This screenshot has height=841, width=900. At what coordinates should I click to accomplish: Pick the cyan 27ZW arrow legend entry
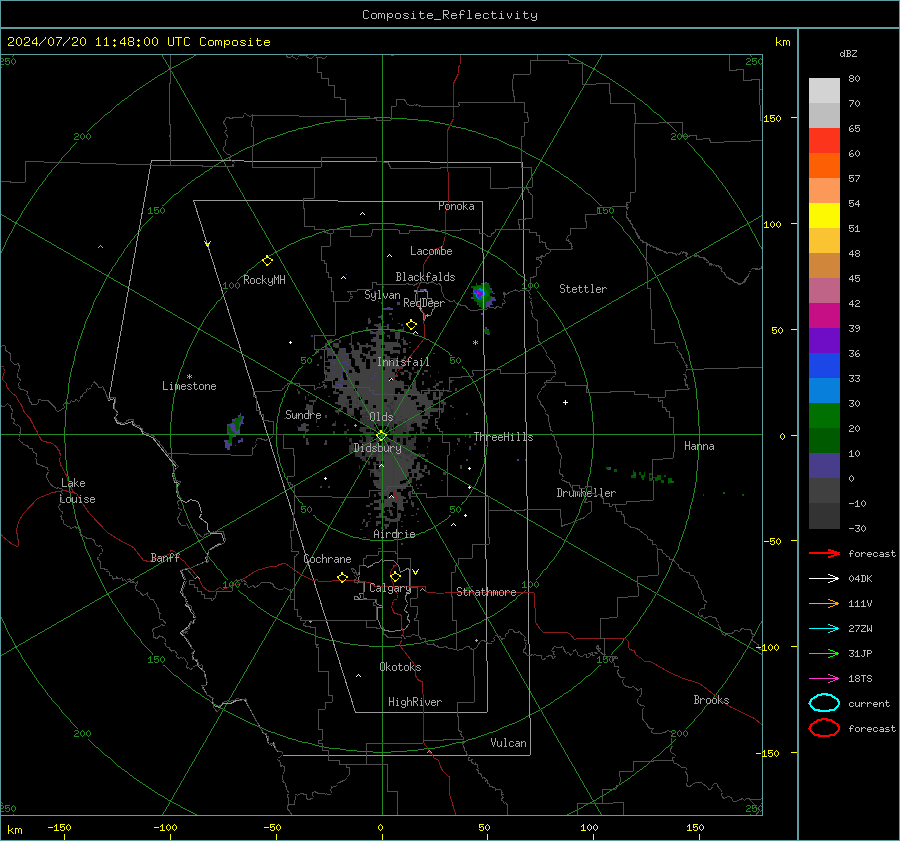pyautogui.click(x=824, y=629)
